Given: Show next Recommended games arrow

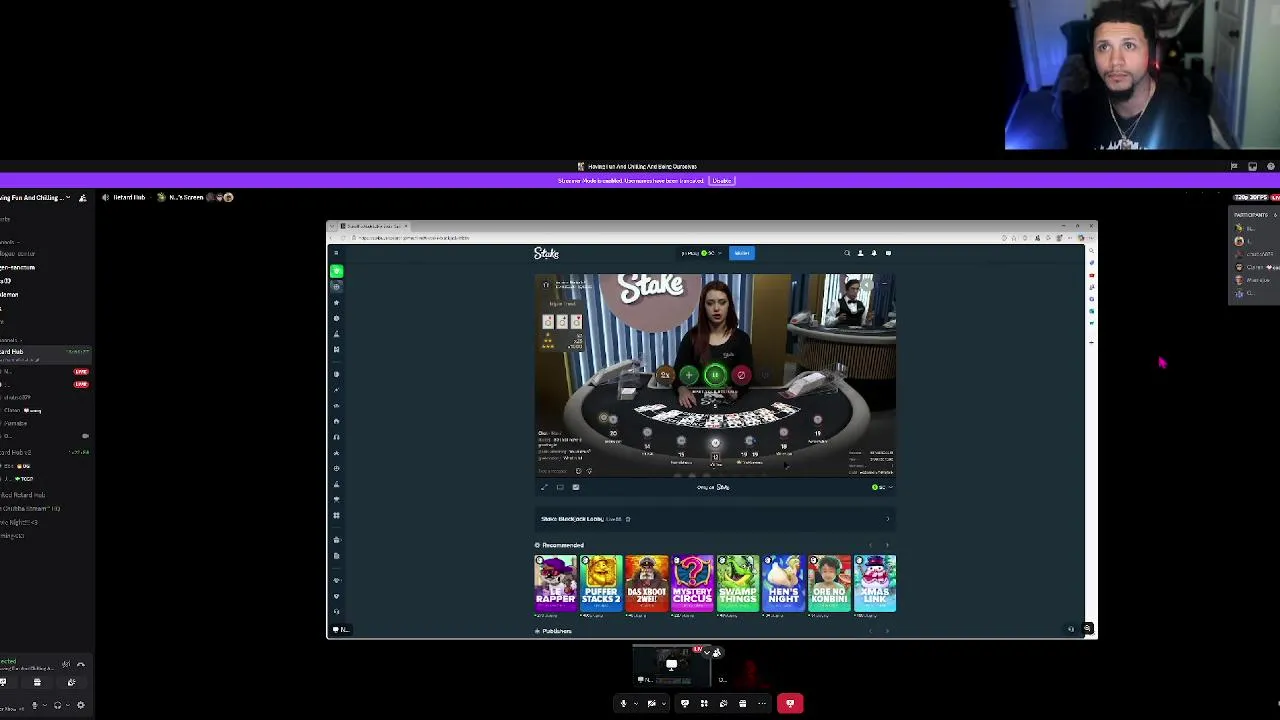Looking at the screenshot, I should click(x=888, y=545).
